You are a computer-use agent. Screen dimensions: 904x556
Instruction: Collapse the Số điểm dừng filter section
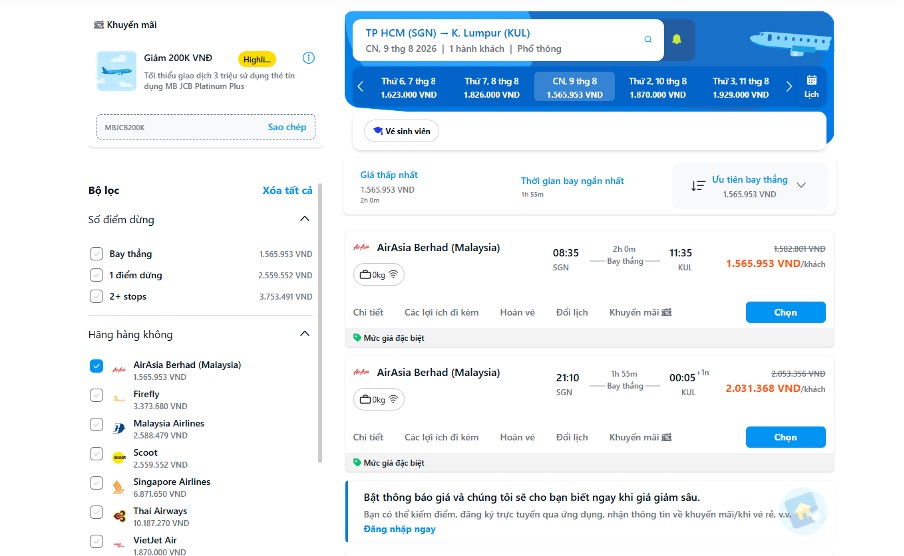click(x=304, y=219)
